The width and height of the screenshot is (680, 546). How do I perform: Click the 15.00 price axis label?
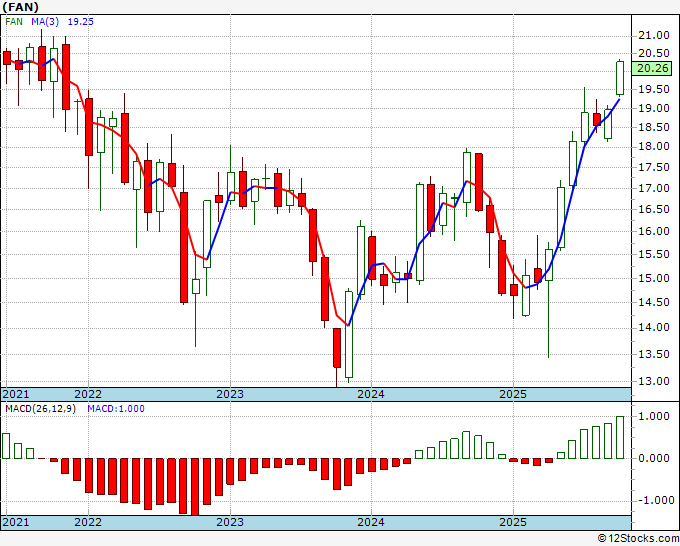tap(654, 278)
